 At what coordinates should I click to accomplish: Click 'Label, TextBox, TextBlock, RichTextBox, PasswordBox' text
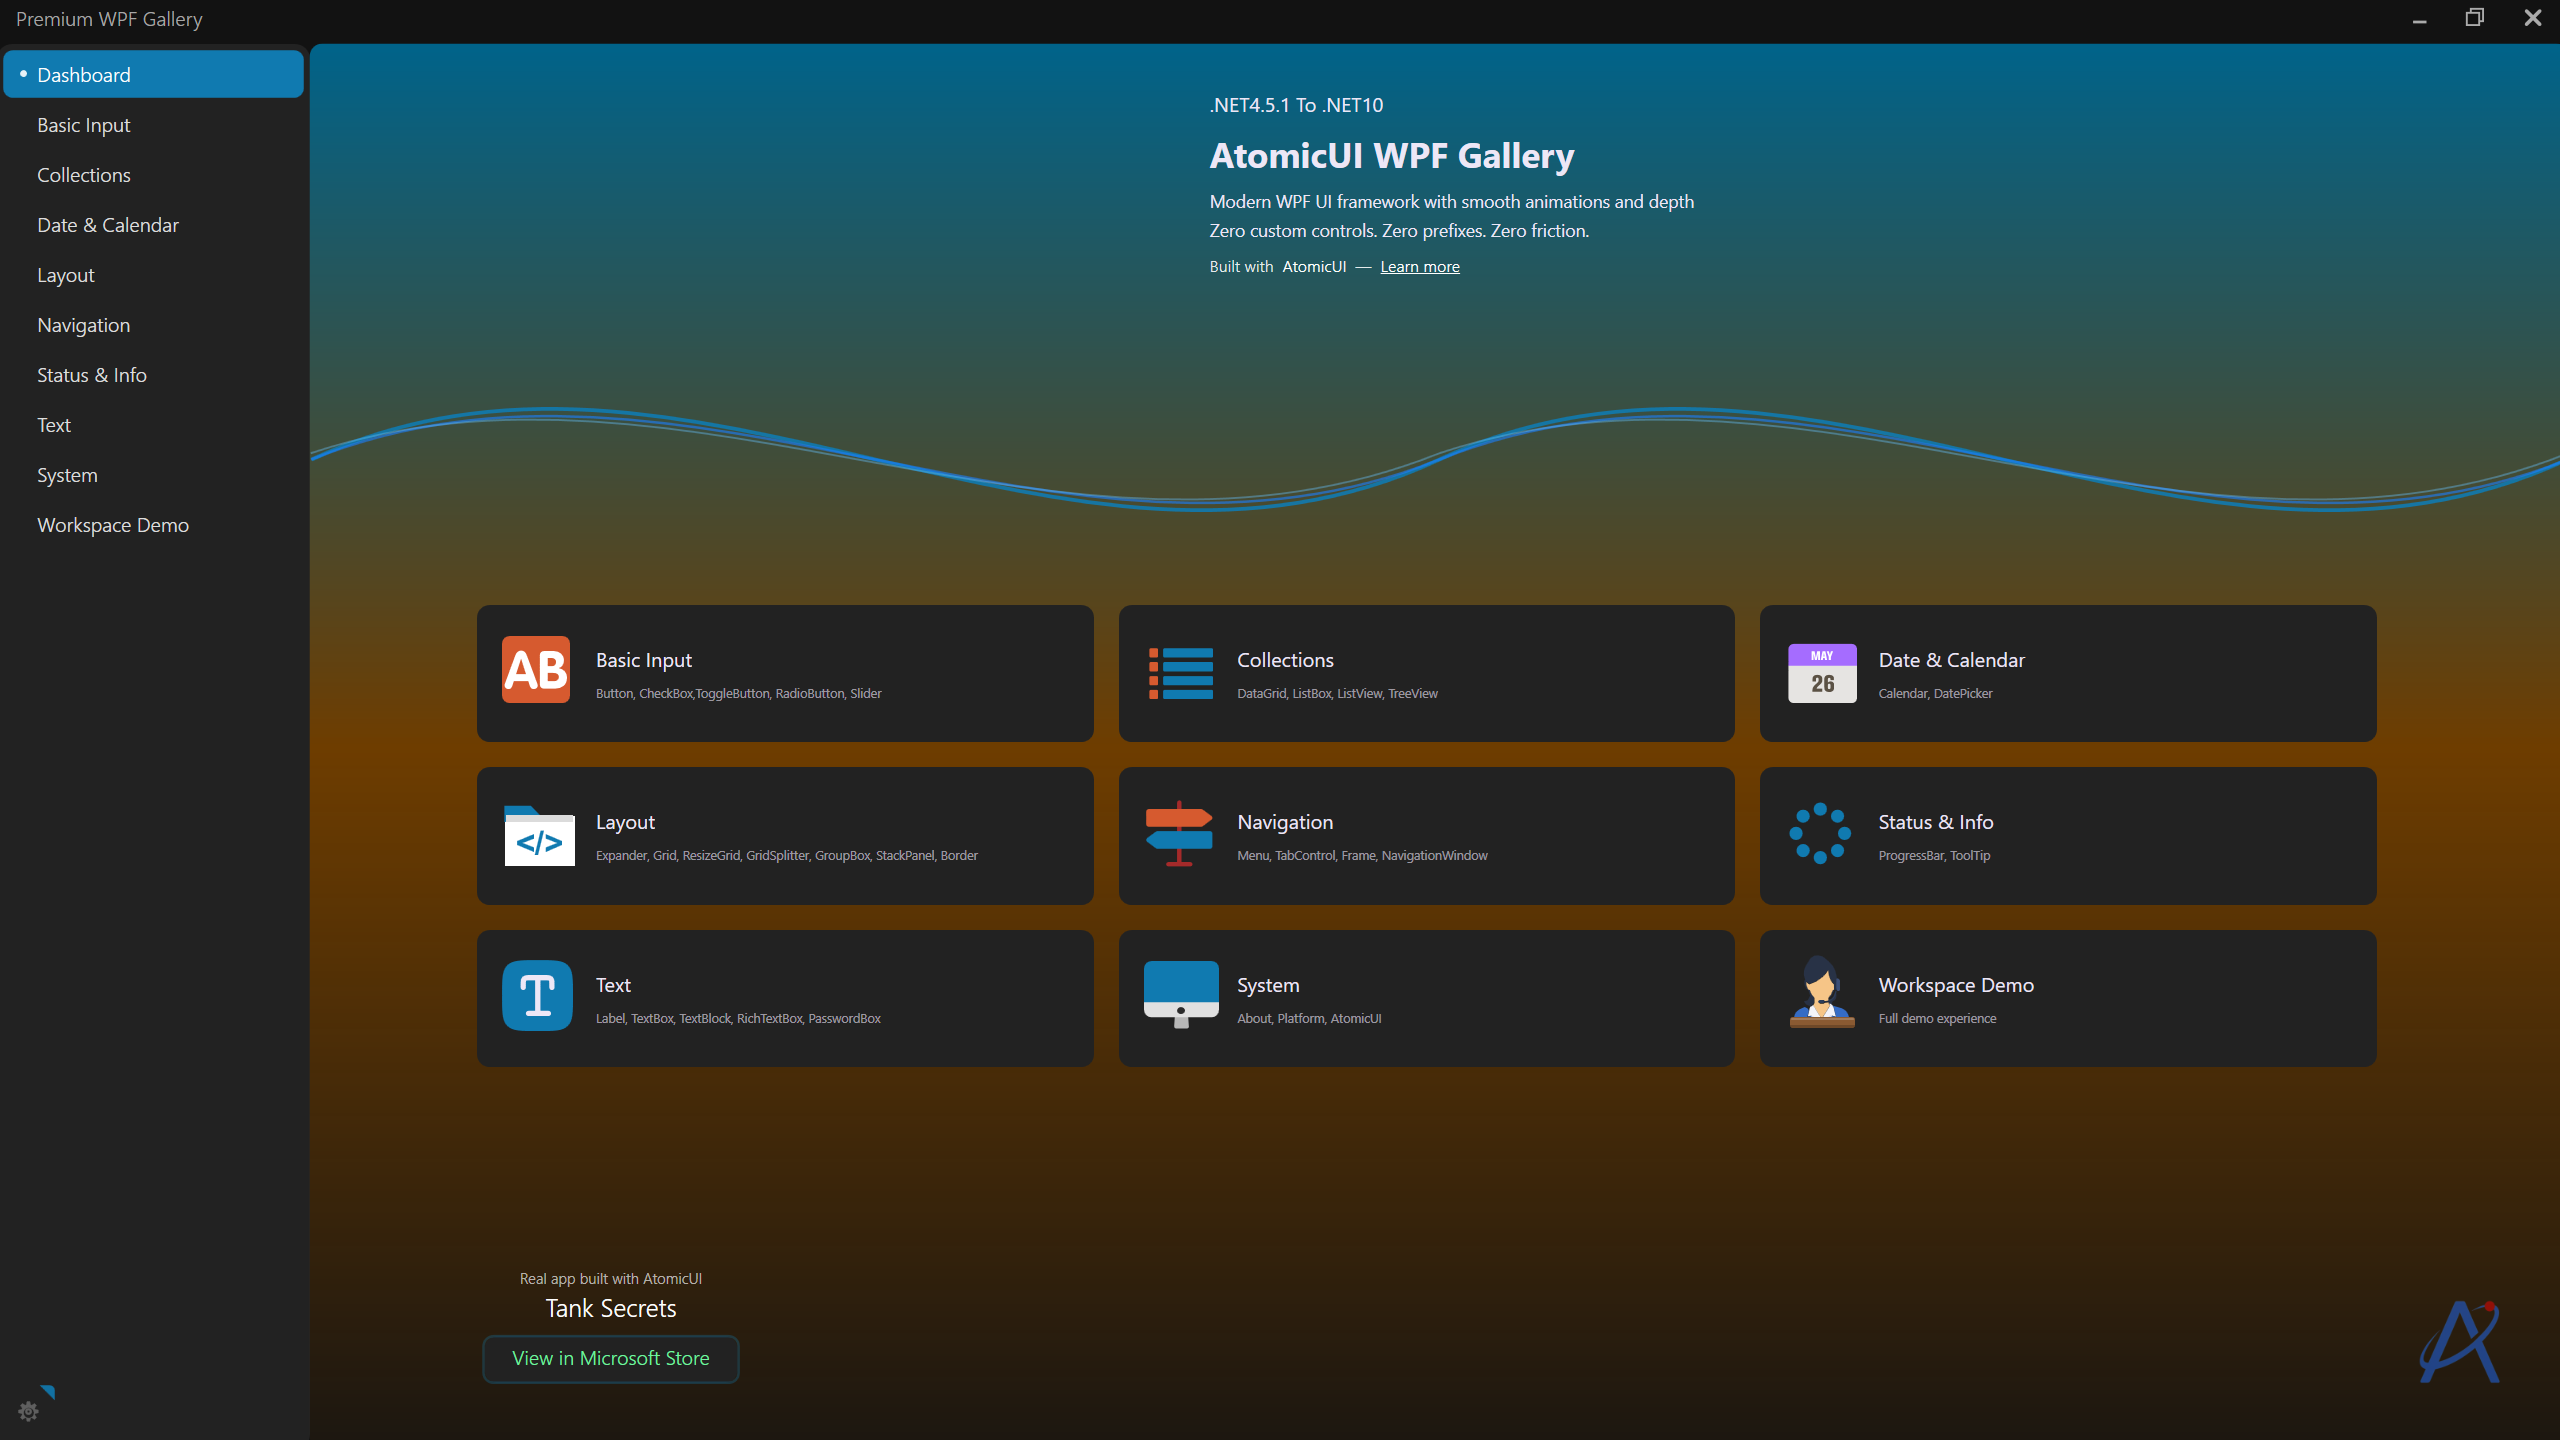738,1019
